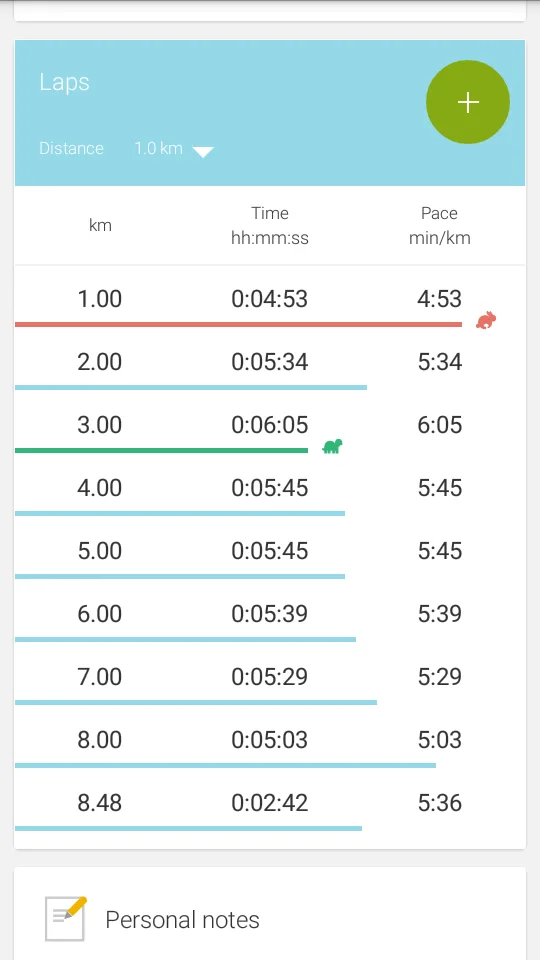The width and height of the screenshot is (540, 960).
Task: Click the red rabbit fastest-lap icon
Action: (486, 320)
